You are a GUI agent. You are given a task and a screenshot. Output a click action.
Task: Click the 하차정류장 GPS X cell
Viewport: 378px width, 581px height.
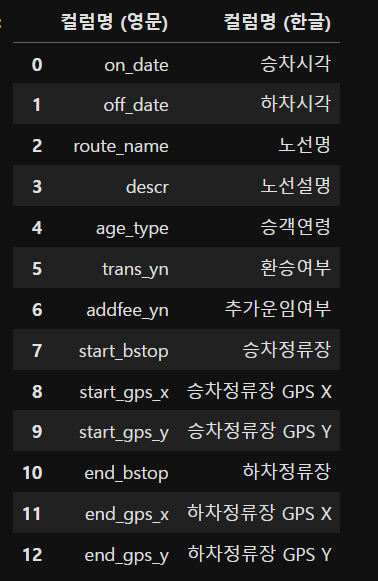click(x=259, y=513)
